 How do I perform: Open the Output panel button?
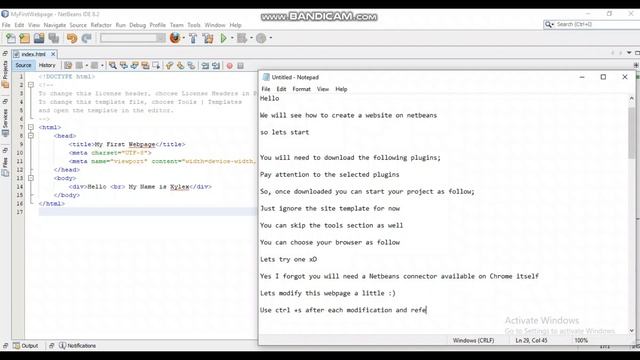pyautogui.click(x=26, y=345)
